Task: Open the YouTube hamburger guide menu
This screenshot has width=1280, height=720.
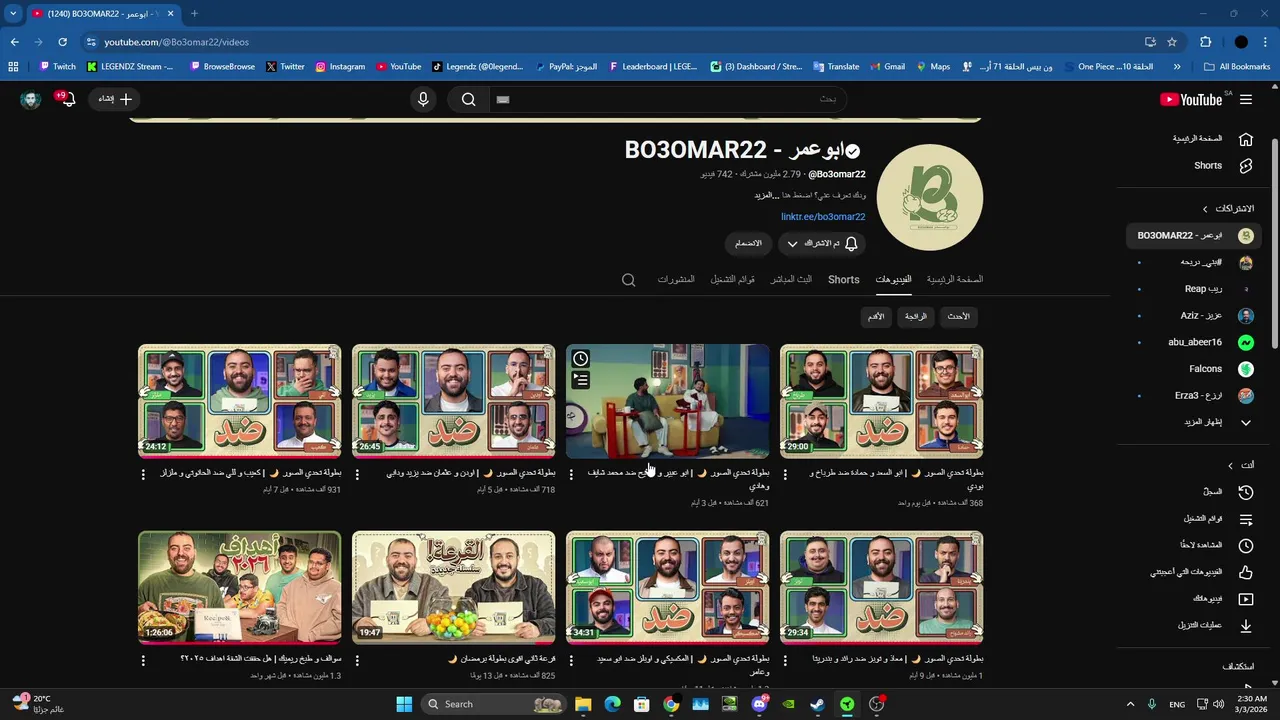Action: pos(1245,99)
